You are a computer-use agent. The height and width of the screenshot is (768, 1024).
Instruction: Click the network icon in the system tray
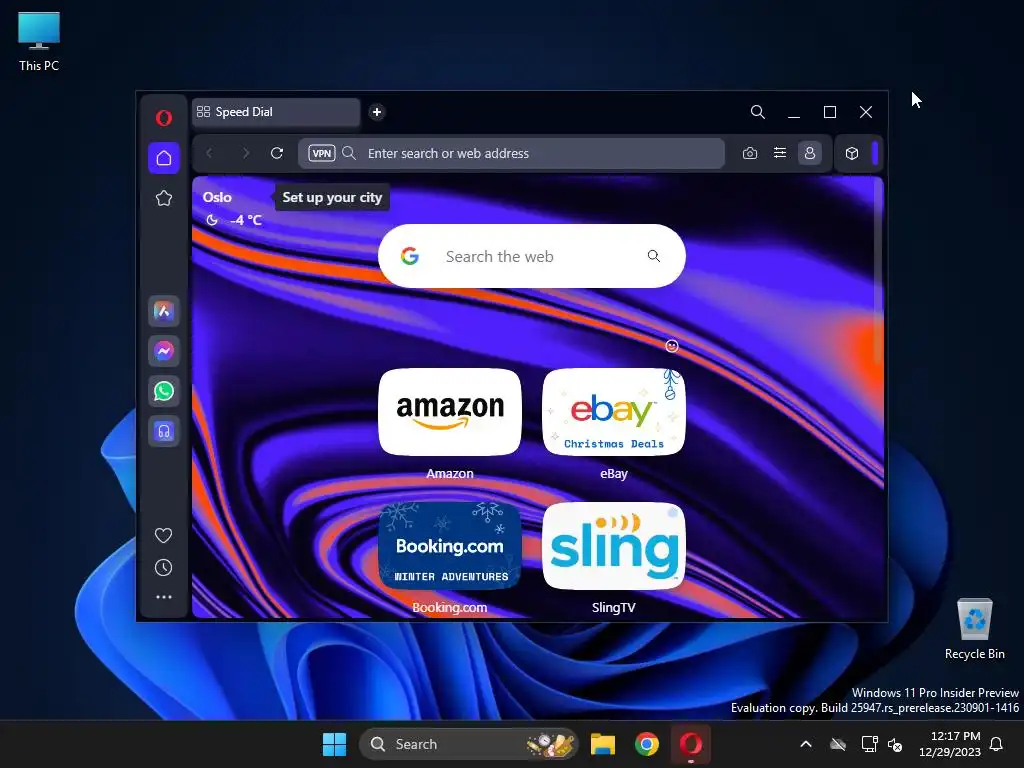[869, 744]
